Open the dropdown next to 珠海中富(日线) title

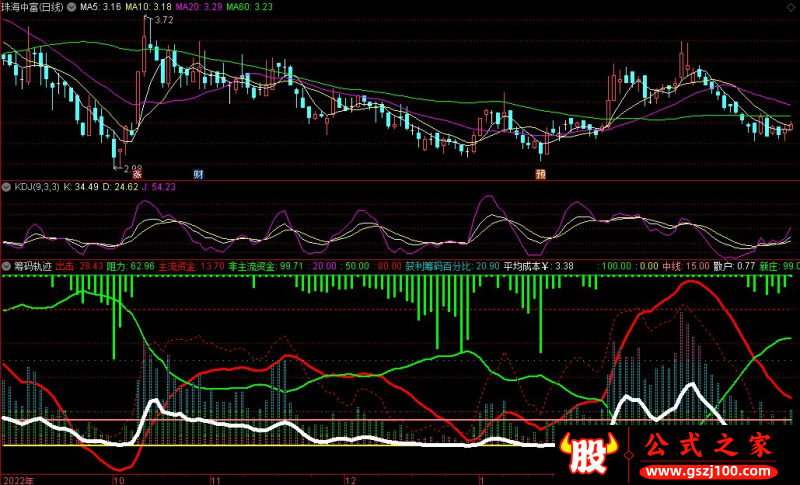pyautogui.click(x=71, y=7)
